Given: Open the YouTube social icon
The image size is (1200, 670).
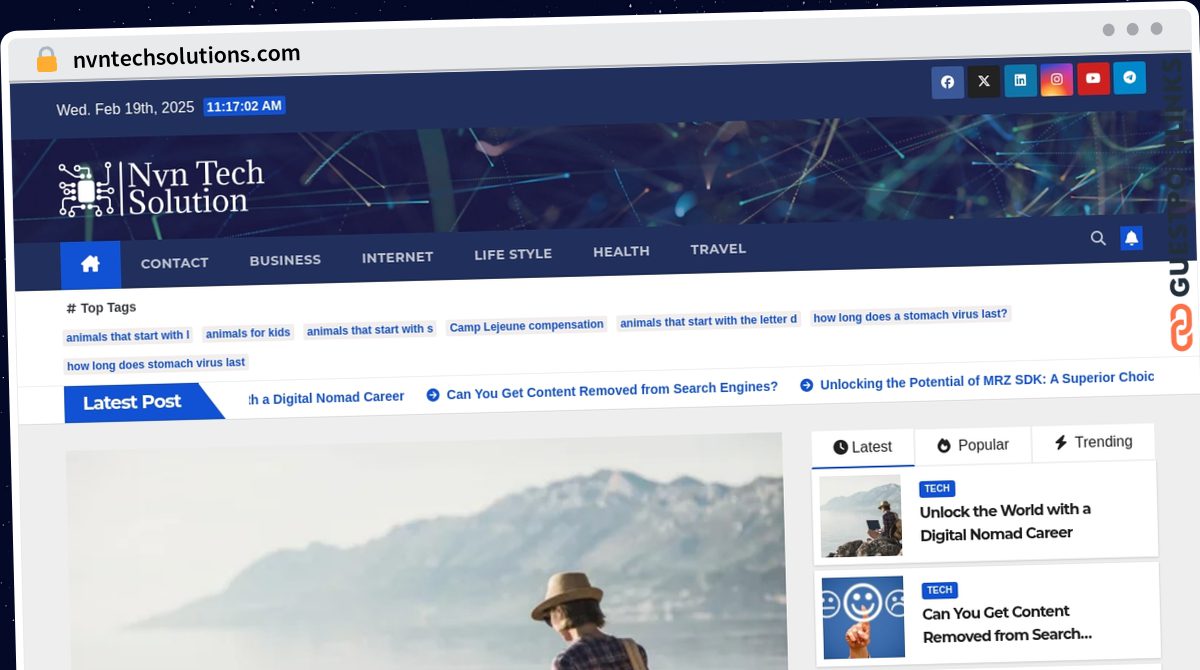Looking at the screenshot, I should [x=1093, y=78].
